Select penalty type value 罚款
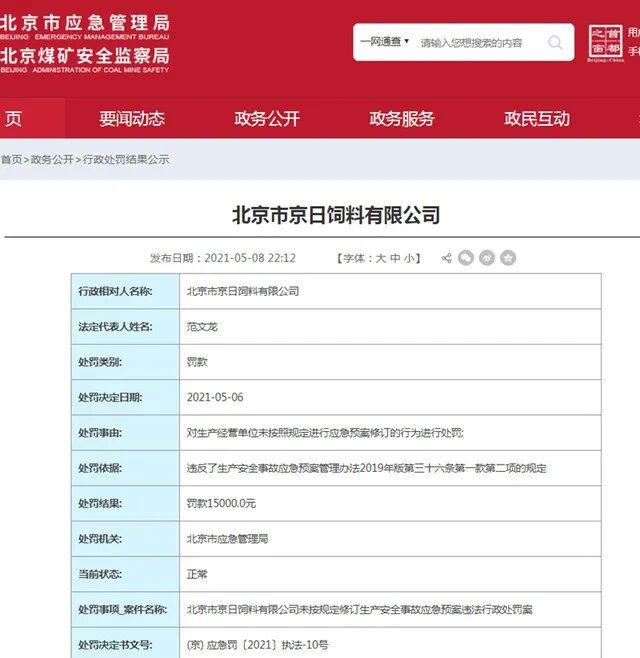 click(197, 362)
